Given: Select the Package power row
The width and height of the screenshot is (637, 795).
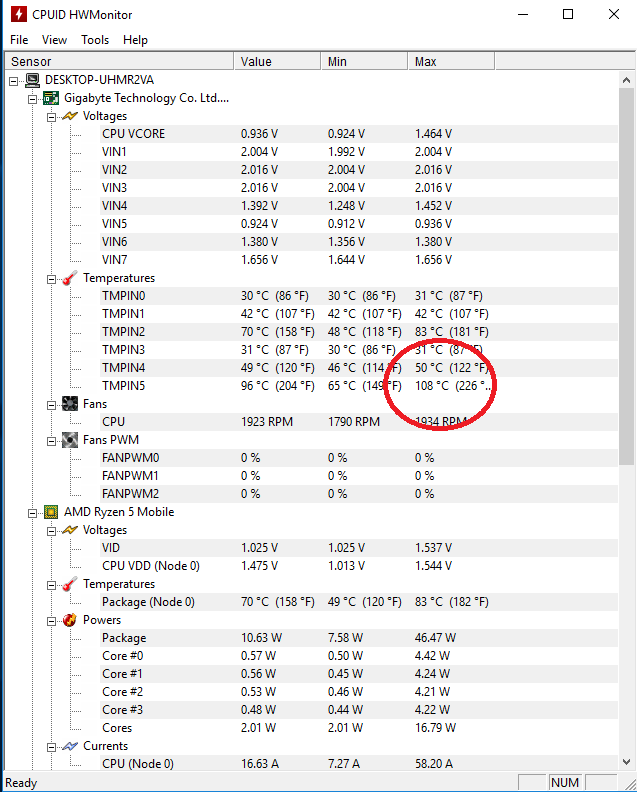Looking at the screenshot, I should (x=359, y=638).
